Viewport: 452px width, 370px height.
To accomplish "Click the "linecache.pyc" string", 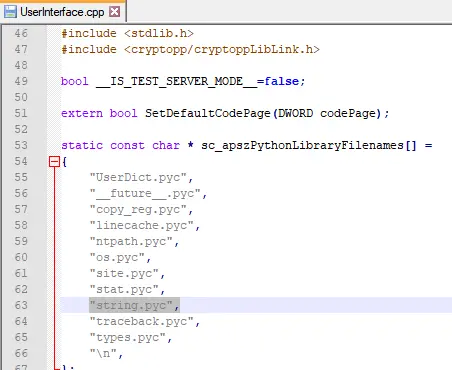I will click(142, 225).
